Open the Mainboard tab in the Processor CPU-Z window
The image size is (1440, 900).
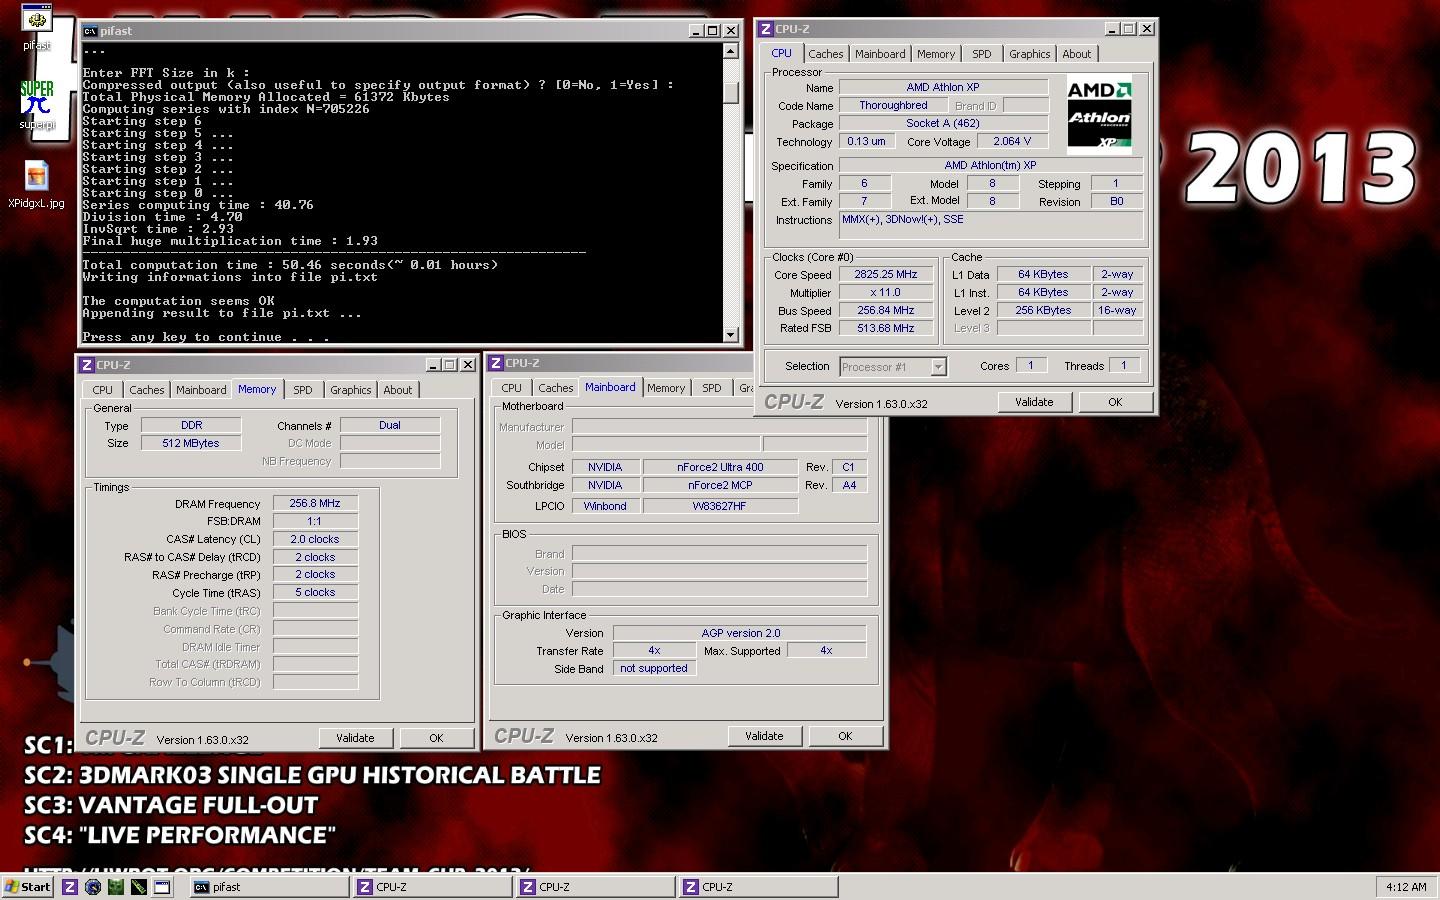[880, 54]
